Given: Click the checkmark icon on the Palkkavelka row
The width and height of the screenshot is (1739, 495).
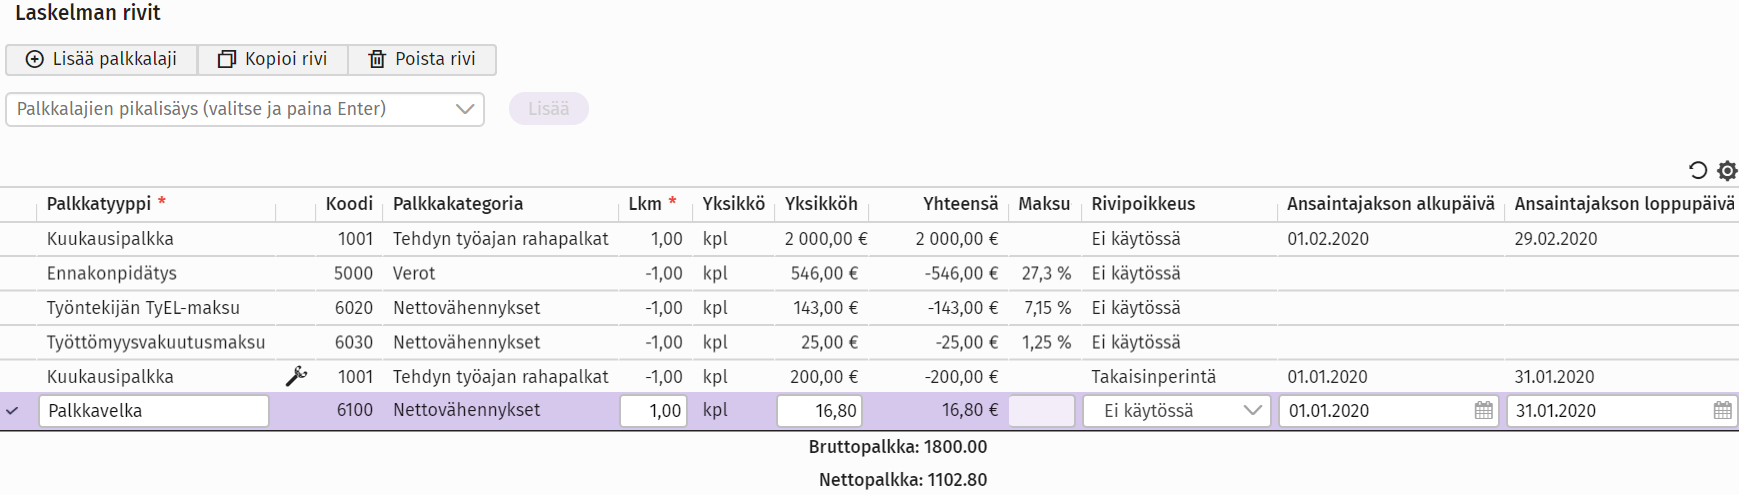Looking at the screenshot, I should (x=13, y=411).
